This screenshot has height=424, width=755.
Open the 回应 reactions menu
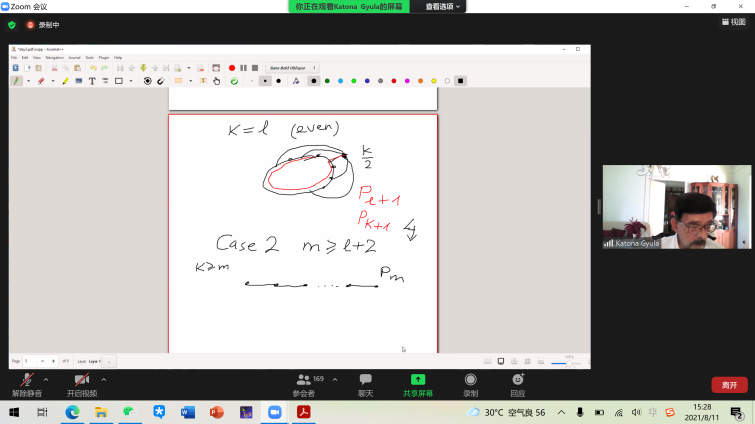[x=517, y=380]
